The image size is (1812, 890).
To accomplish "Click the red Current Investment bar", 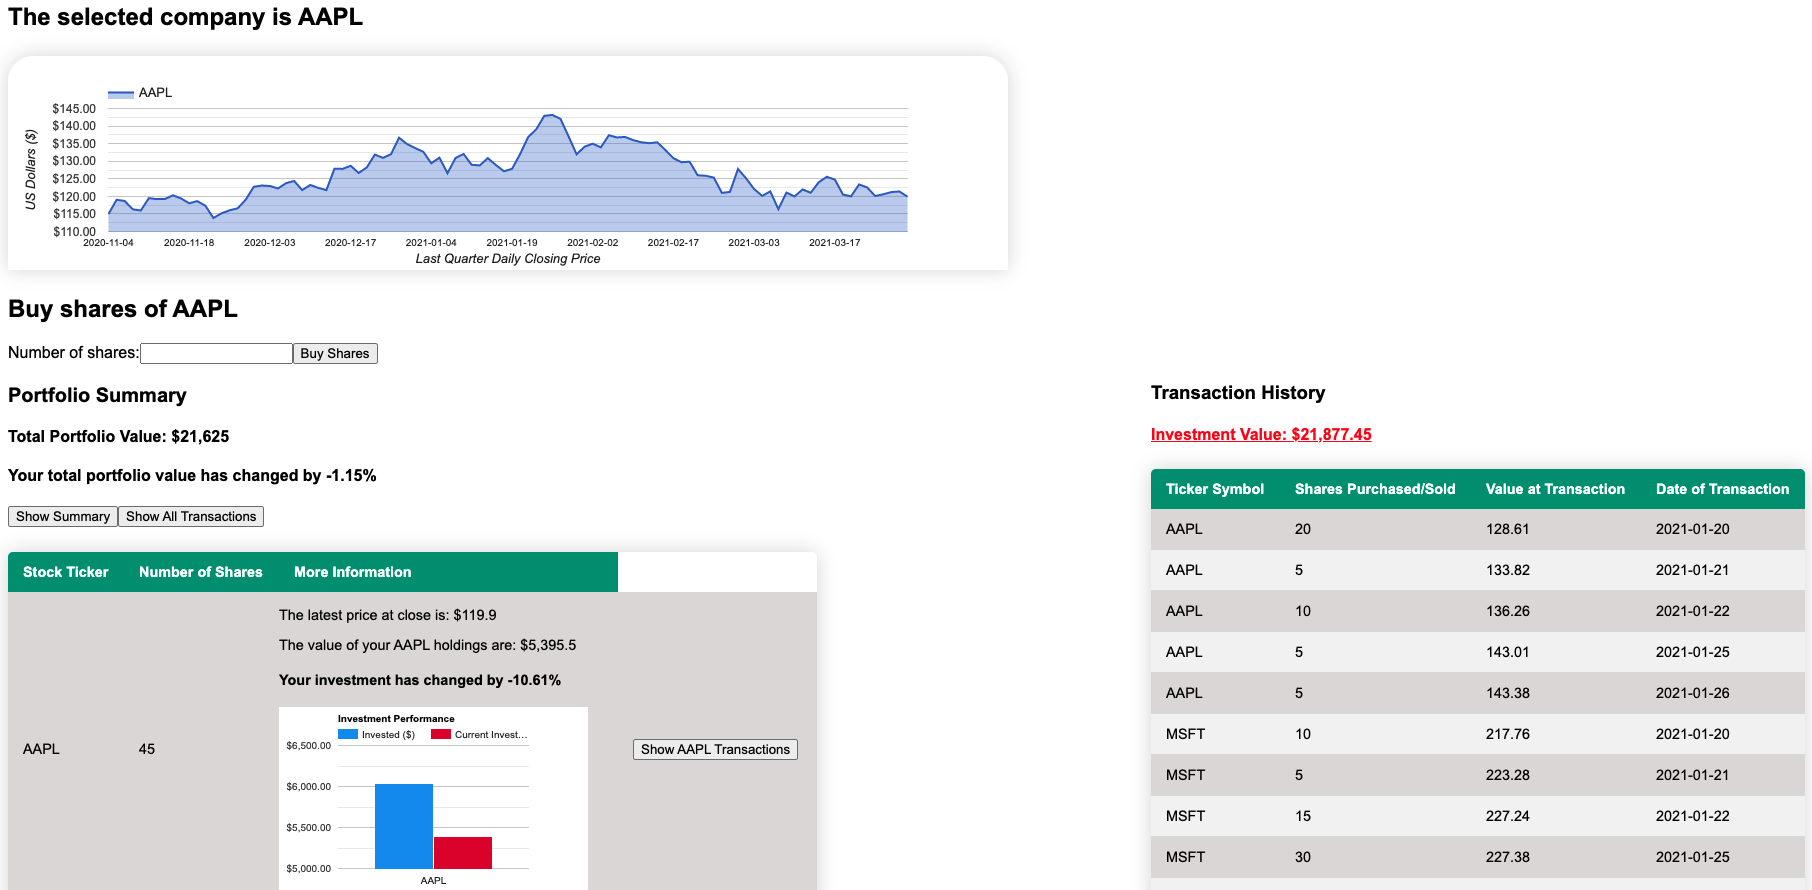I will coord(463,853).
